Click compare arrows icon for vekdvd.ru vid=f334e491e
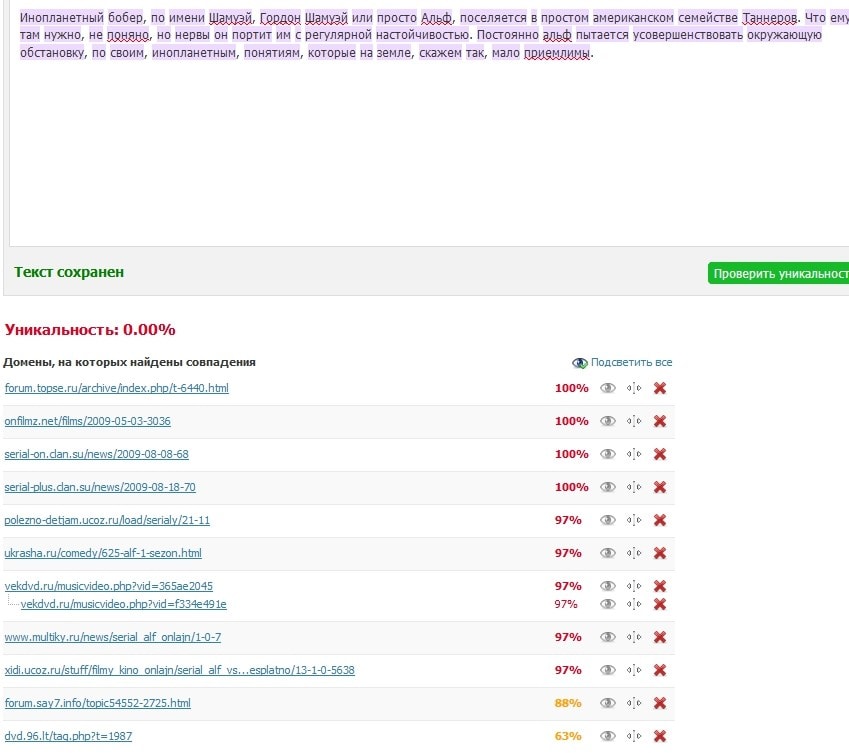 (634, 604)
